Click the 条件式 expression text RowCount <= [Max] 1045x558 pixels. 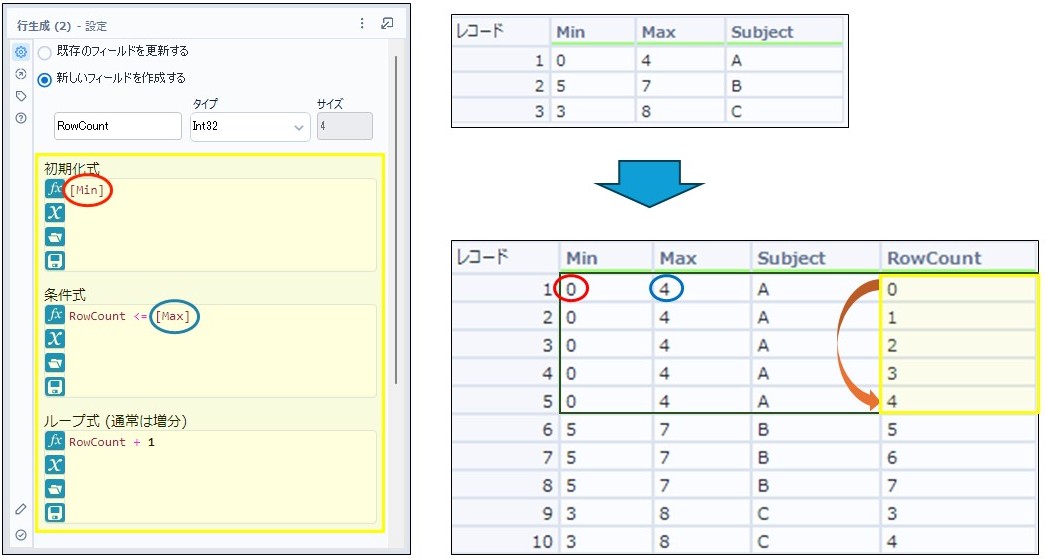coord(130,316)
